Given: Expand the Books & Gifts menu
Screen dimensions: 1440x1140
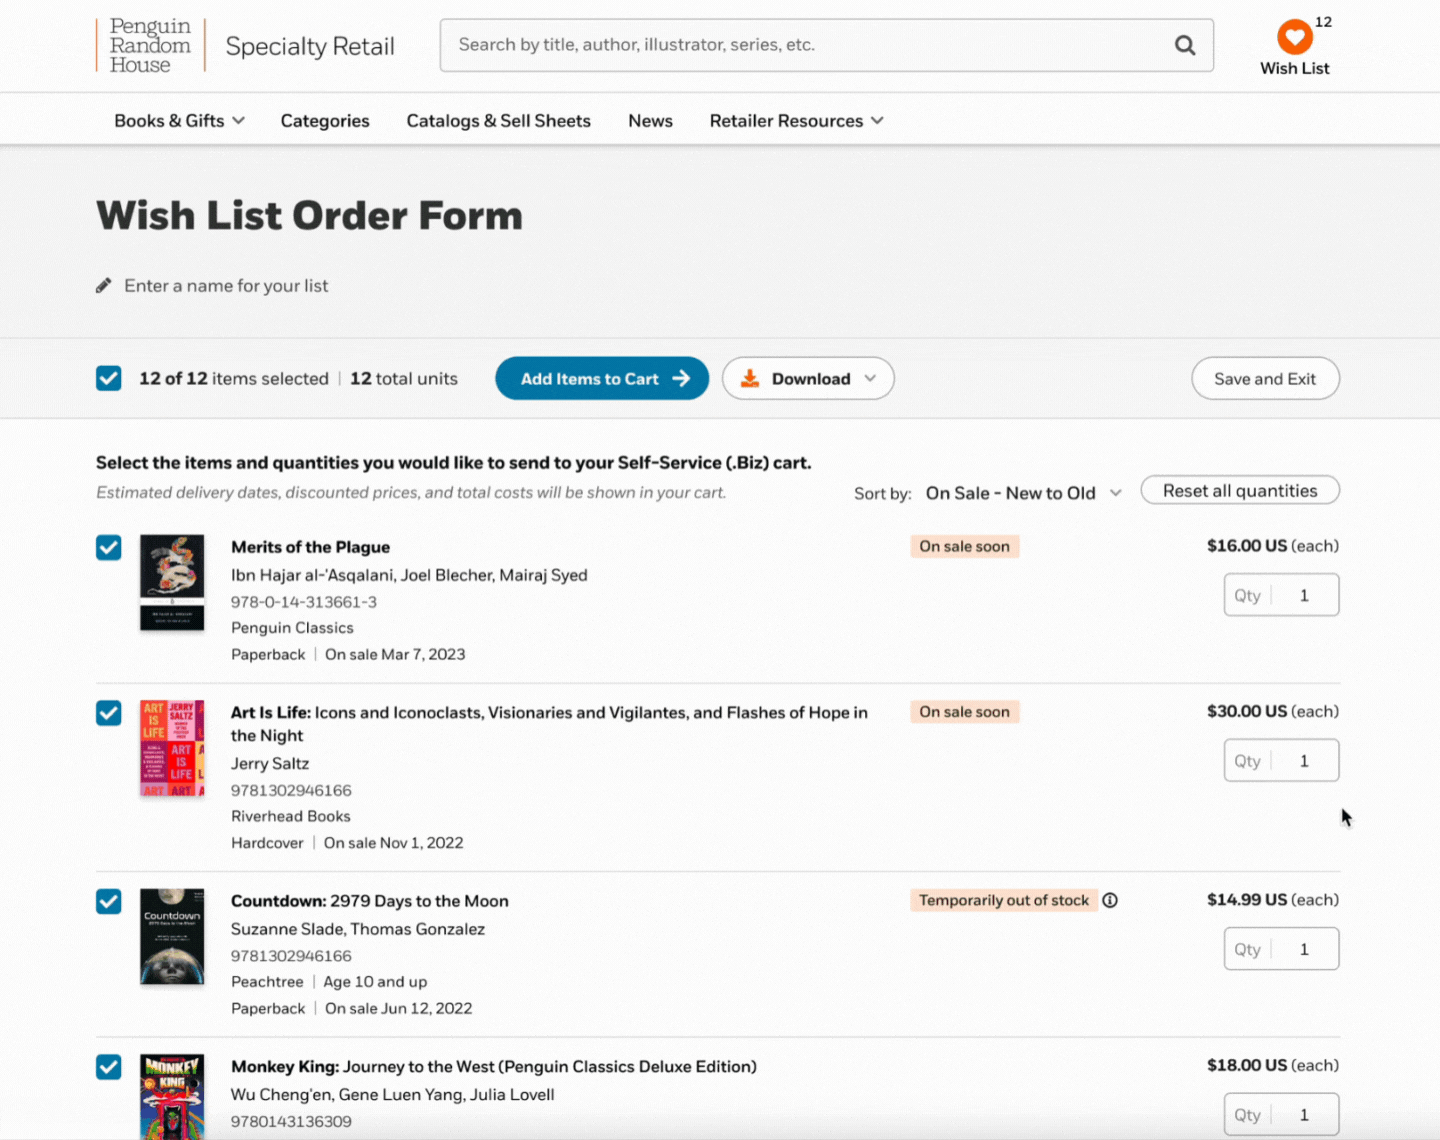Looking at the screenshot, I should tap(179, 121).
